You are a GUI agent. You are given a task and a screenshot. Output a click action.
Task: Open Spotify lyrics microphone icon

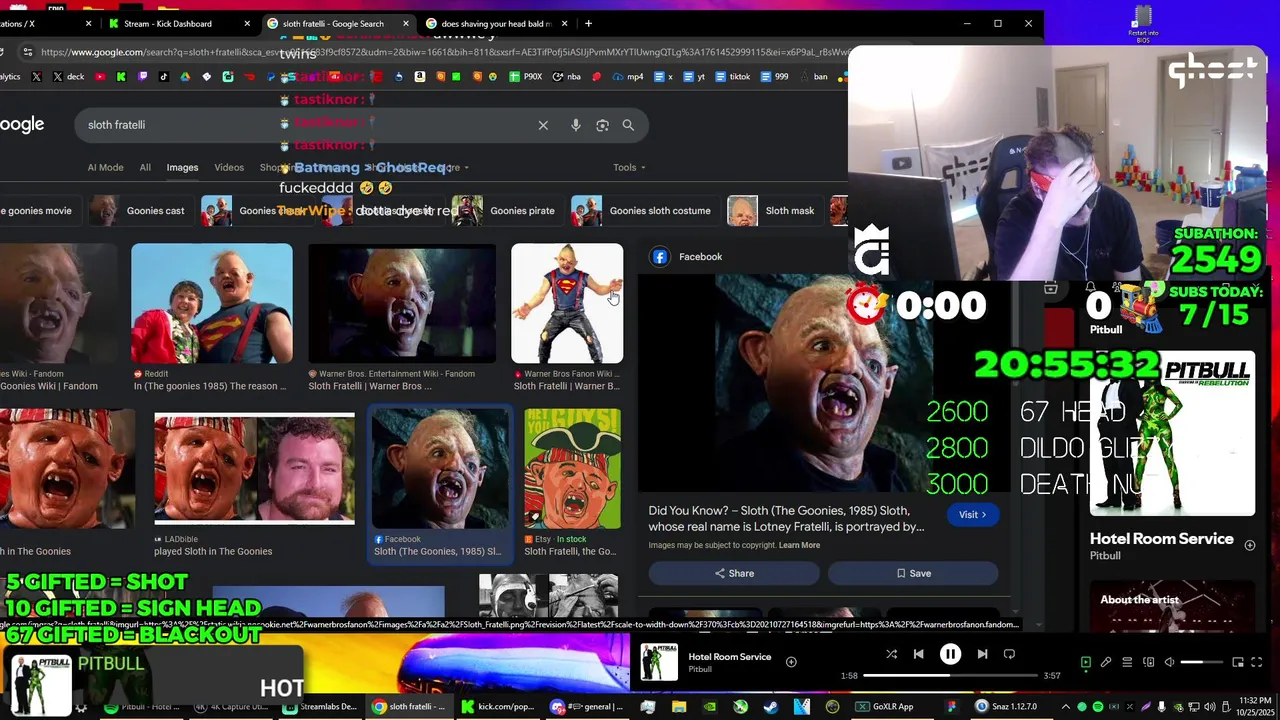click(x=1106, y=662)
